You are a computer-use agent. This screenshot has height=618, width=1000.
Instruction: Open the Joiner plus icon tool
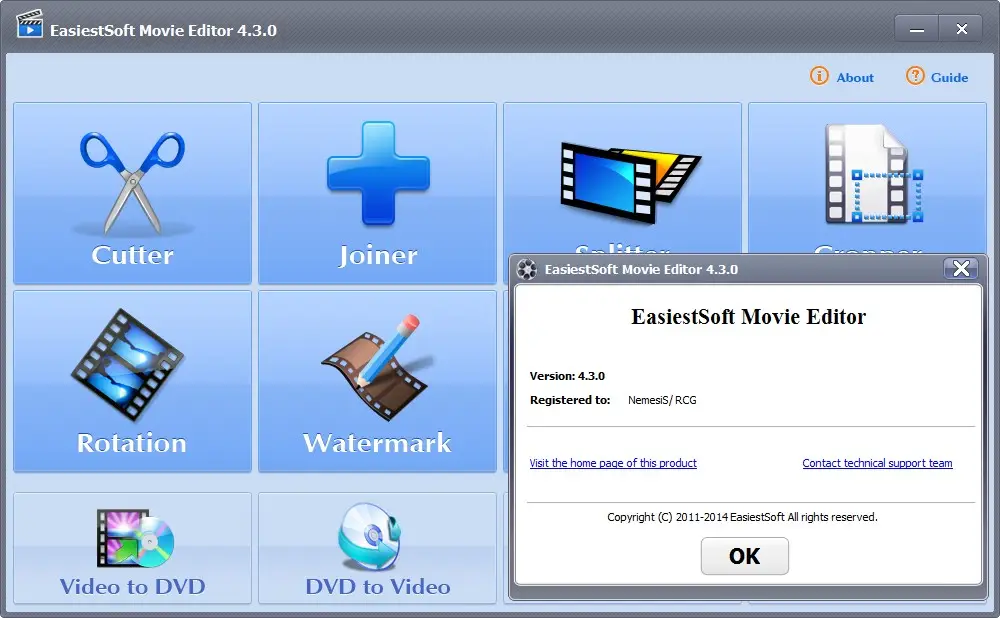tap(377, 193)
